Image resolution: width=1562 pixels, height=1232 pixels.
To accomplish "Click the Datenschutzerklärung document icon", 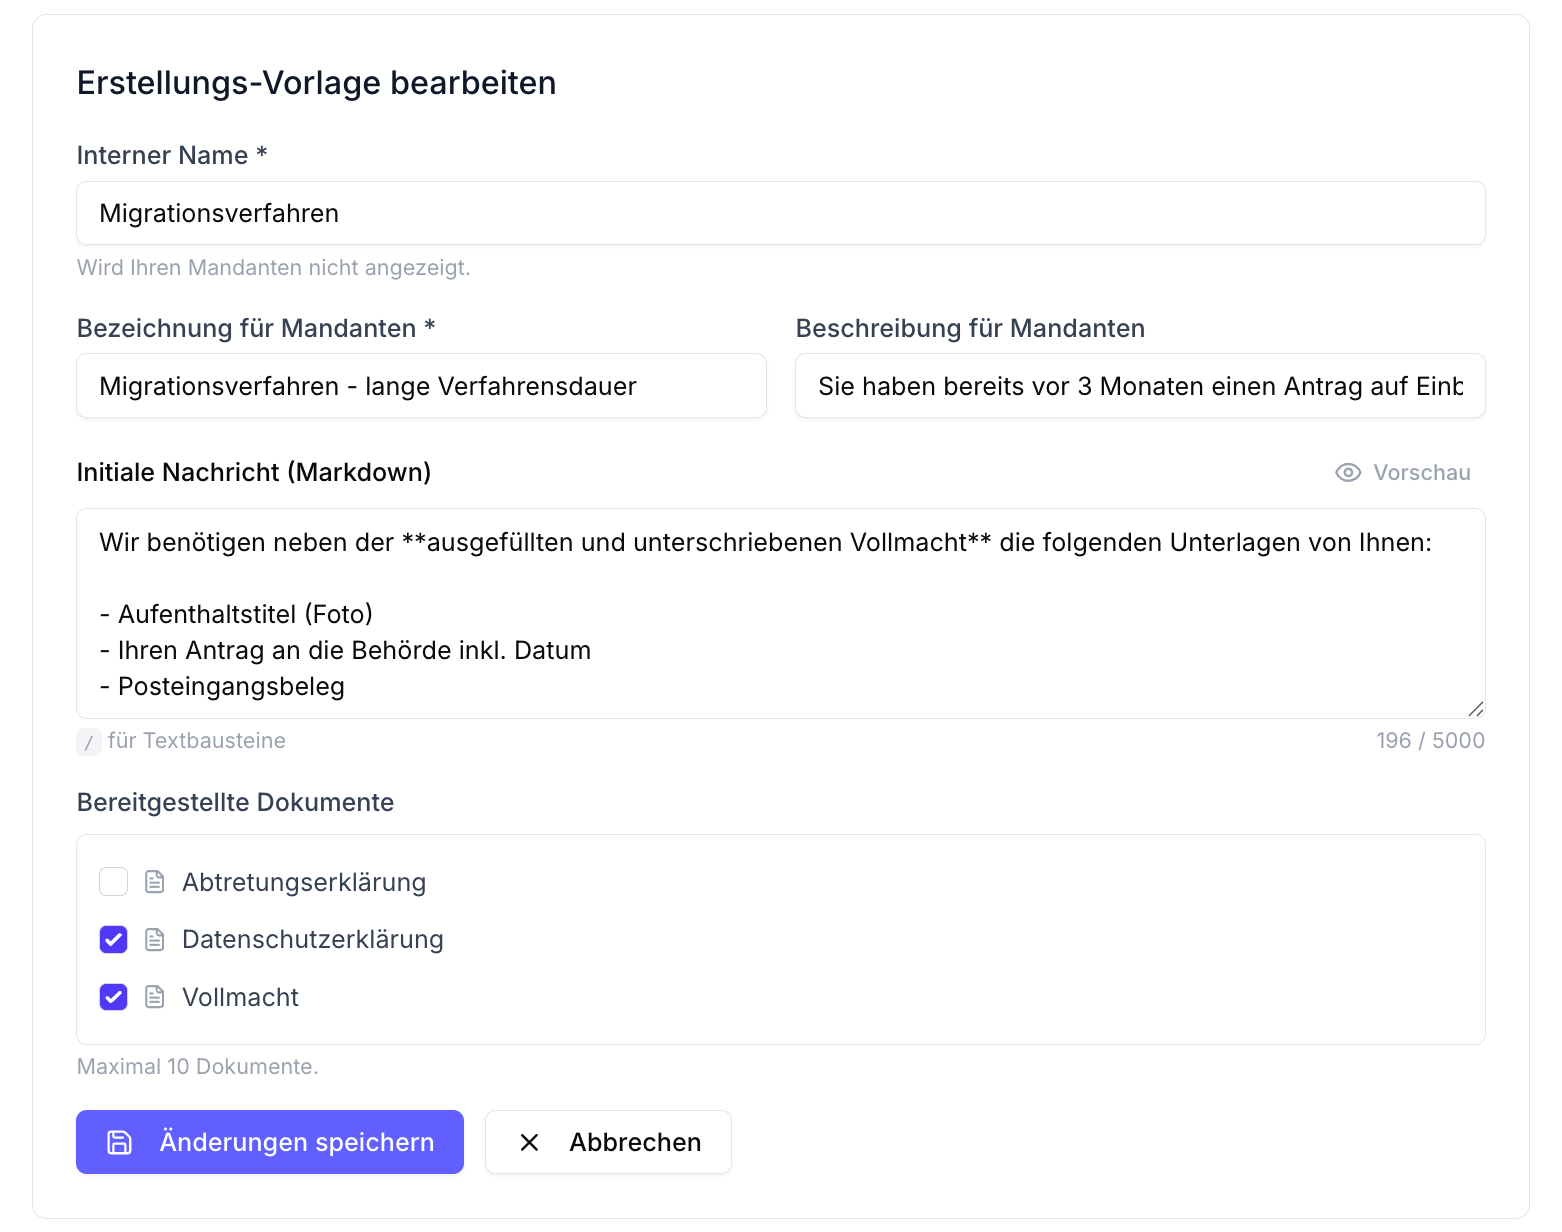I will (155, 940).
